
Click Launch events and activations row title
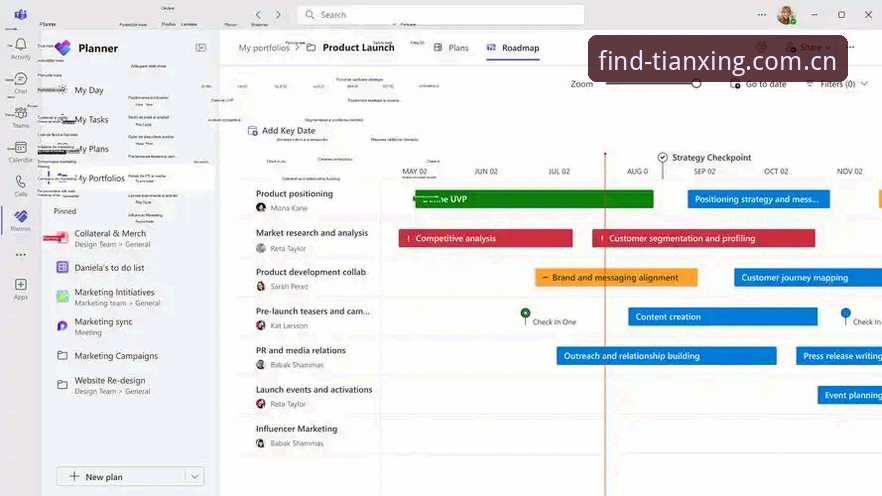pyautogui.click(x=314, y=389)
